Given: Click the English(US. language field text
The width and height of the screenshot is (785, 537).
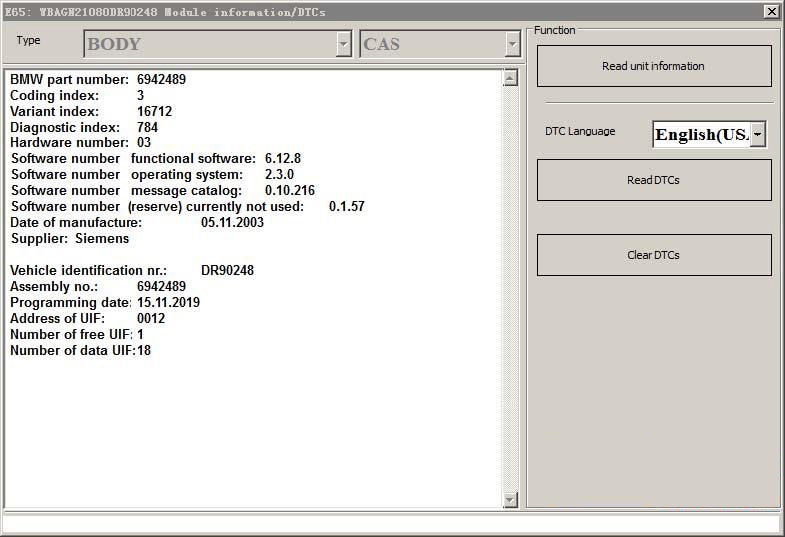Looking at the screenshot, I should click(701, 134).
